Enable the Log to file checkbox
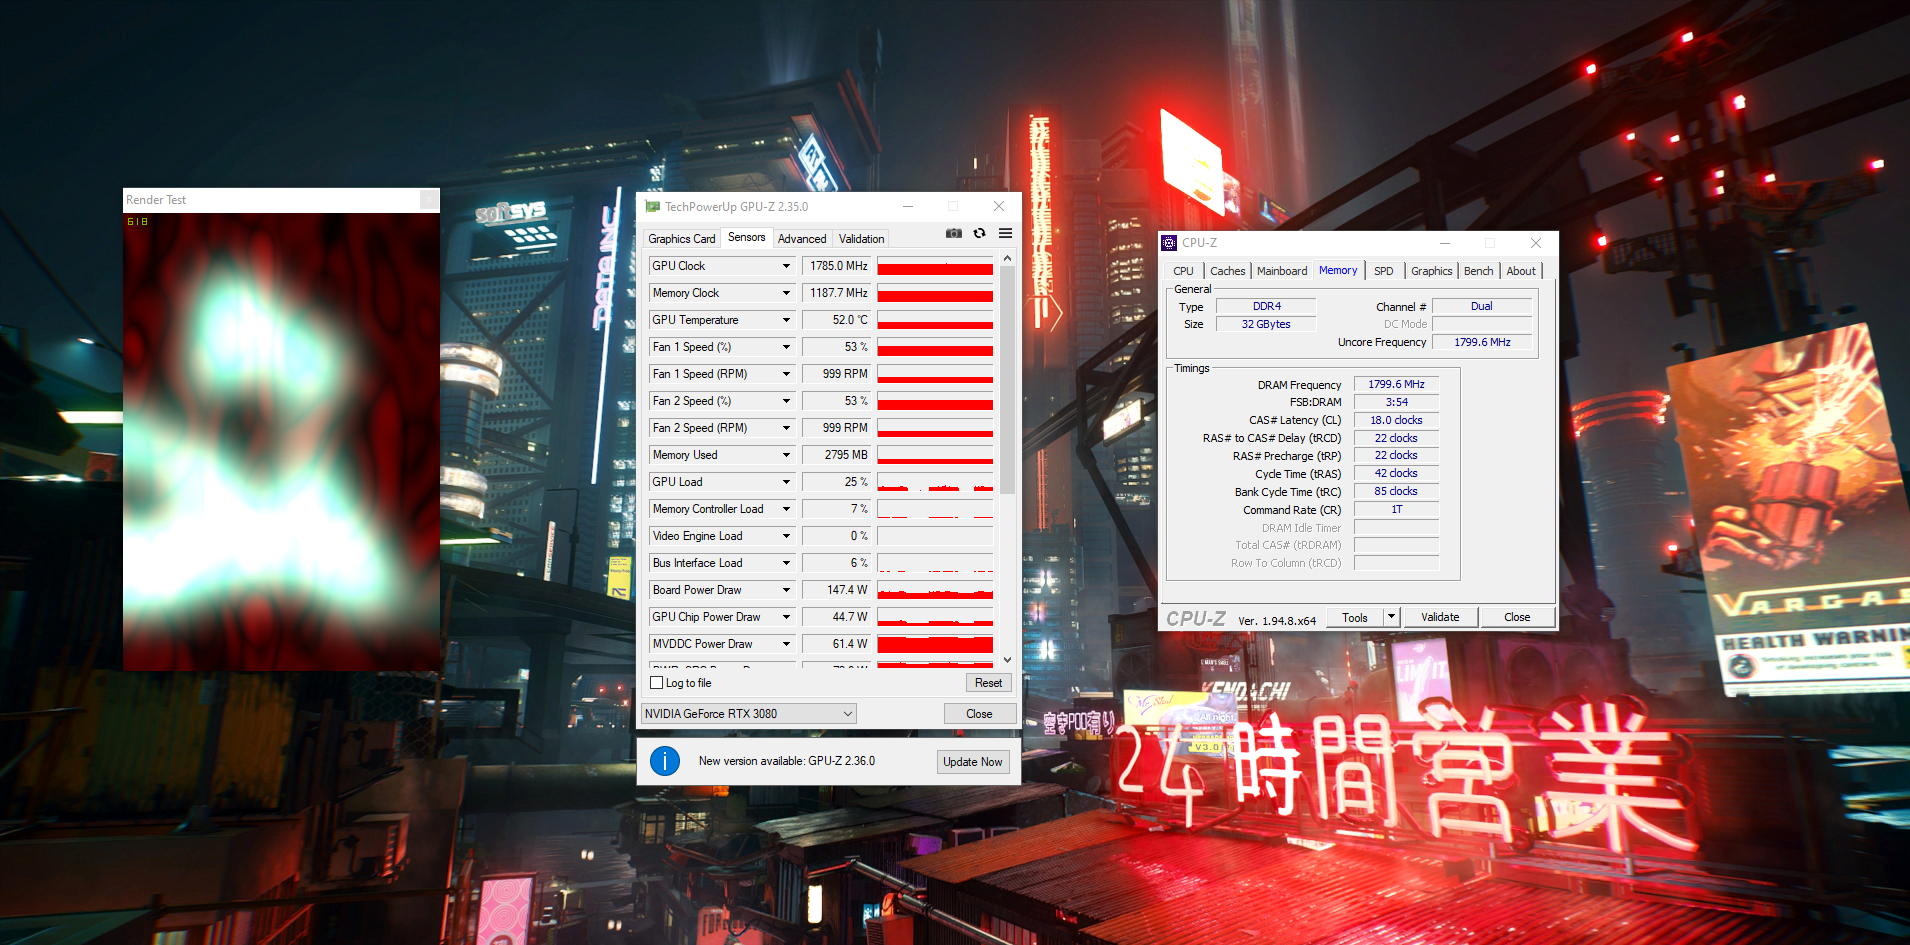Viewport: 1910px width, 945px height. (x=657, y=683)
